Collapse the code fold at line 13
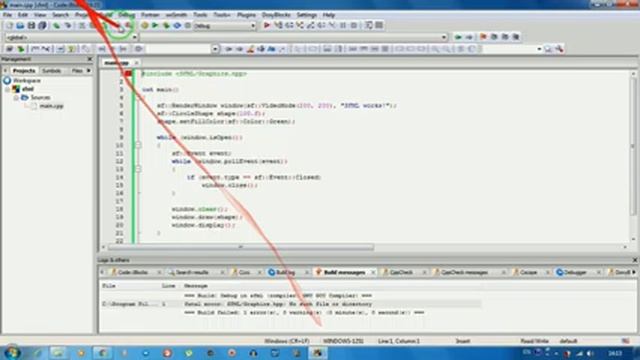Viewport: 640px width, 360px height. (x=138, y=169)
